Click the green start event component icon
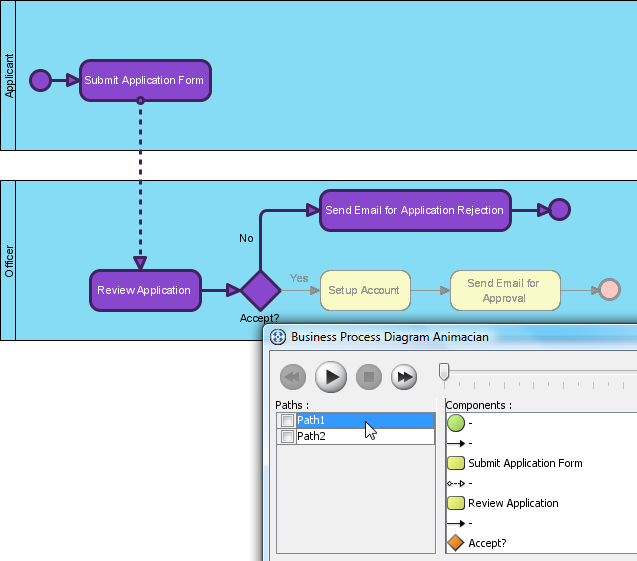637x561 pixels. point(456,423)
